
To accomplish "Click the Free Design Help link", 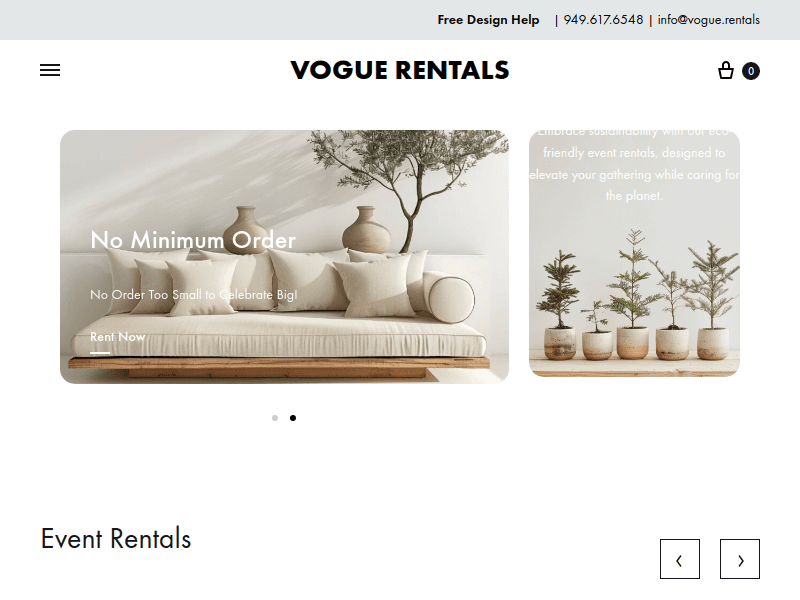I will click(x=488, y=20).
